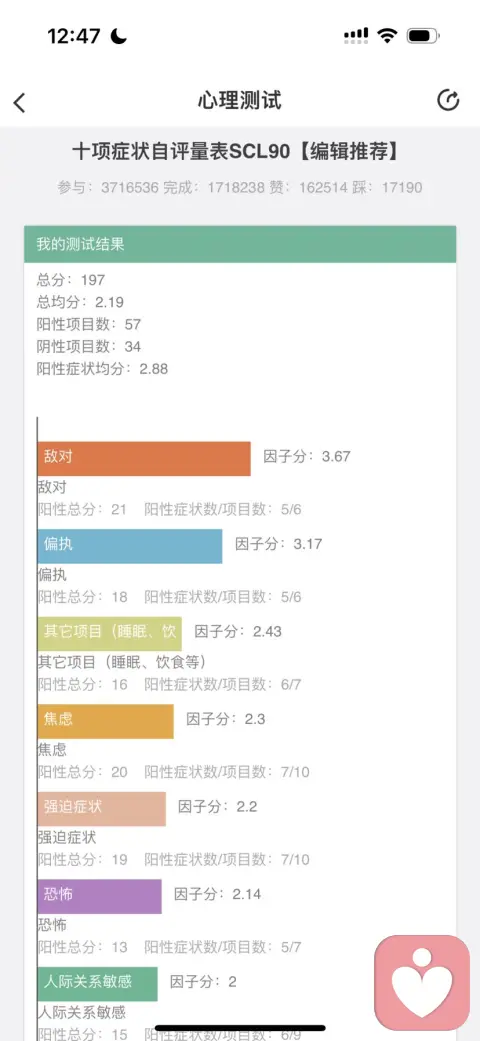
Task: Select the purple 恐怖 bar
Action: coord(100,896)
